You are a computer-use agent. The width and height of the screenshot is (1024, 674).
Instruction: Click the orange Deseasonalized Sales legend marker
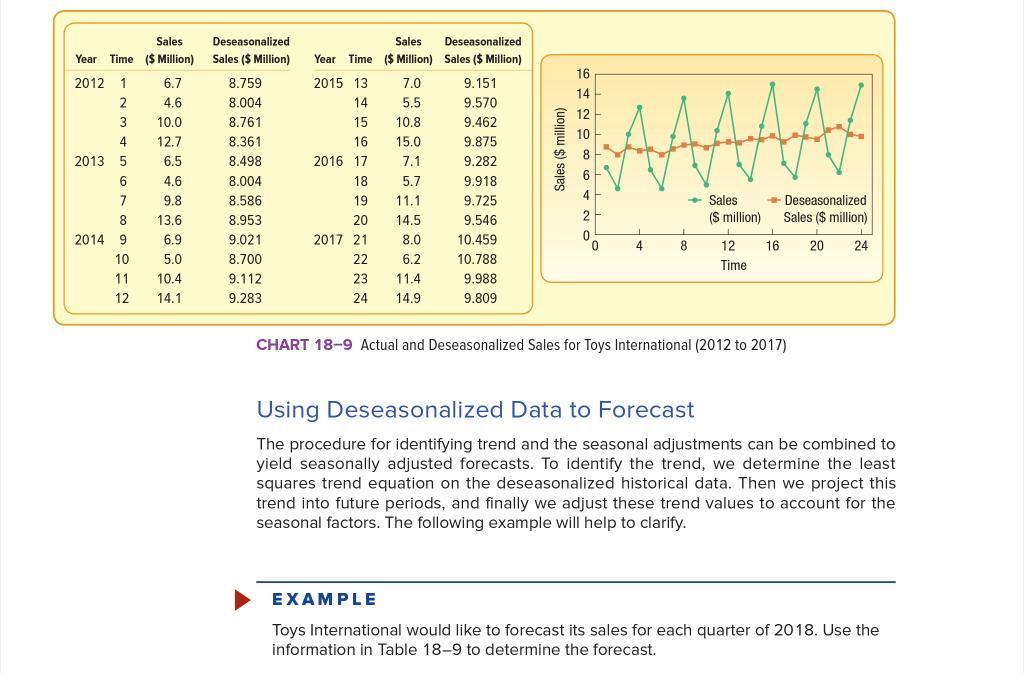772,199
